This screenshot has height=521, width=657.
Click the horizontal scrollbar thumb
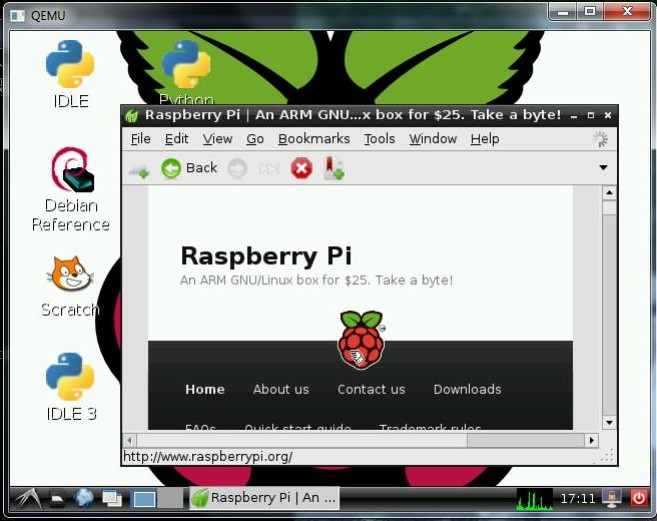pos(302,440)
